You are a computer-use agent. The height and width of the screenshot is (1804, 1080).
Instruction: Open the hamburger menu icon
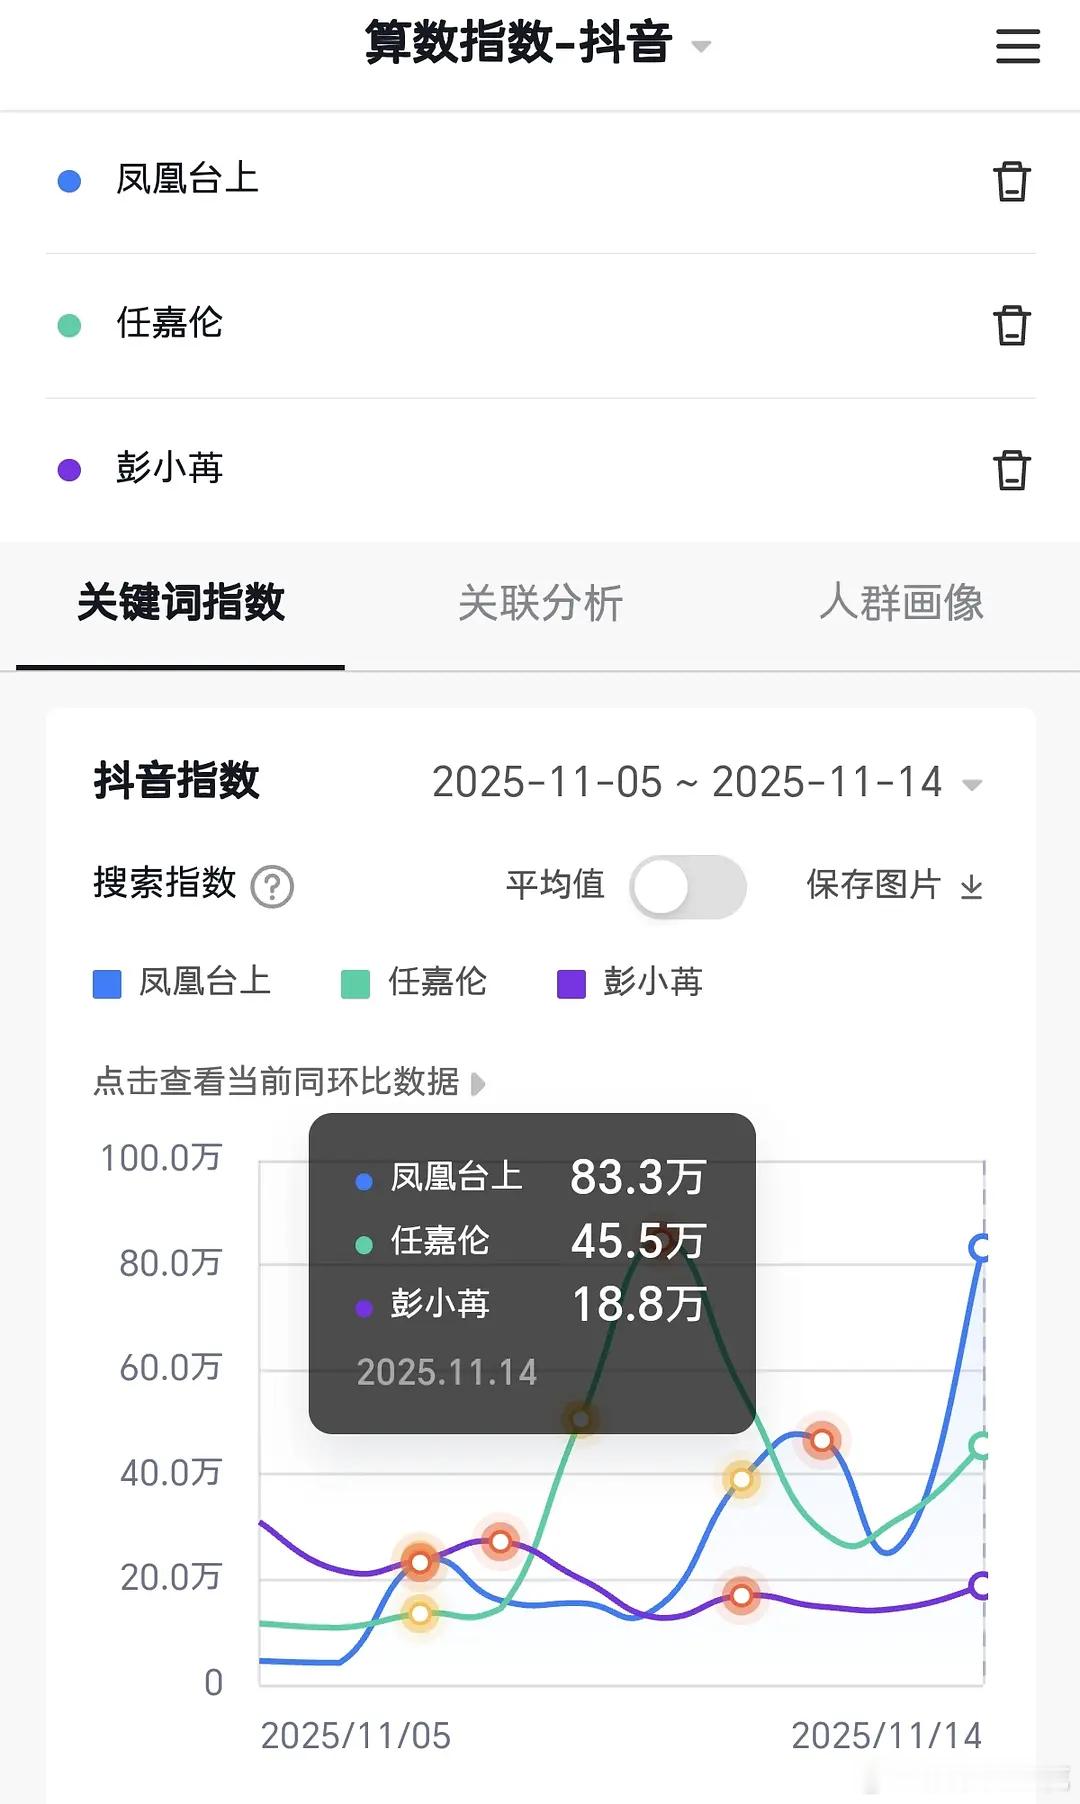coord(1018,46)
